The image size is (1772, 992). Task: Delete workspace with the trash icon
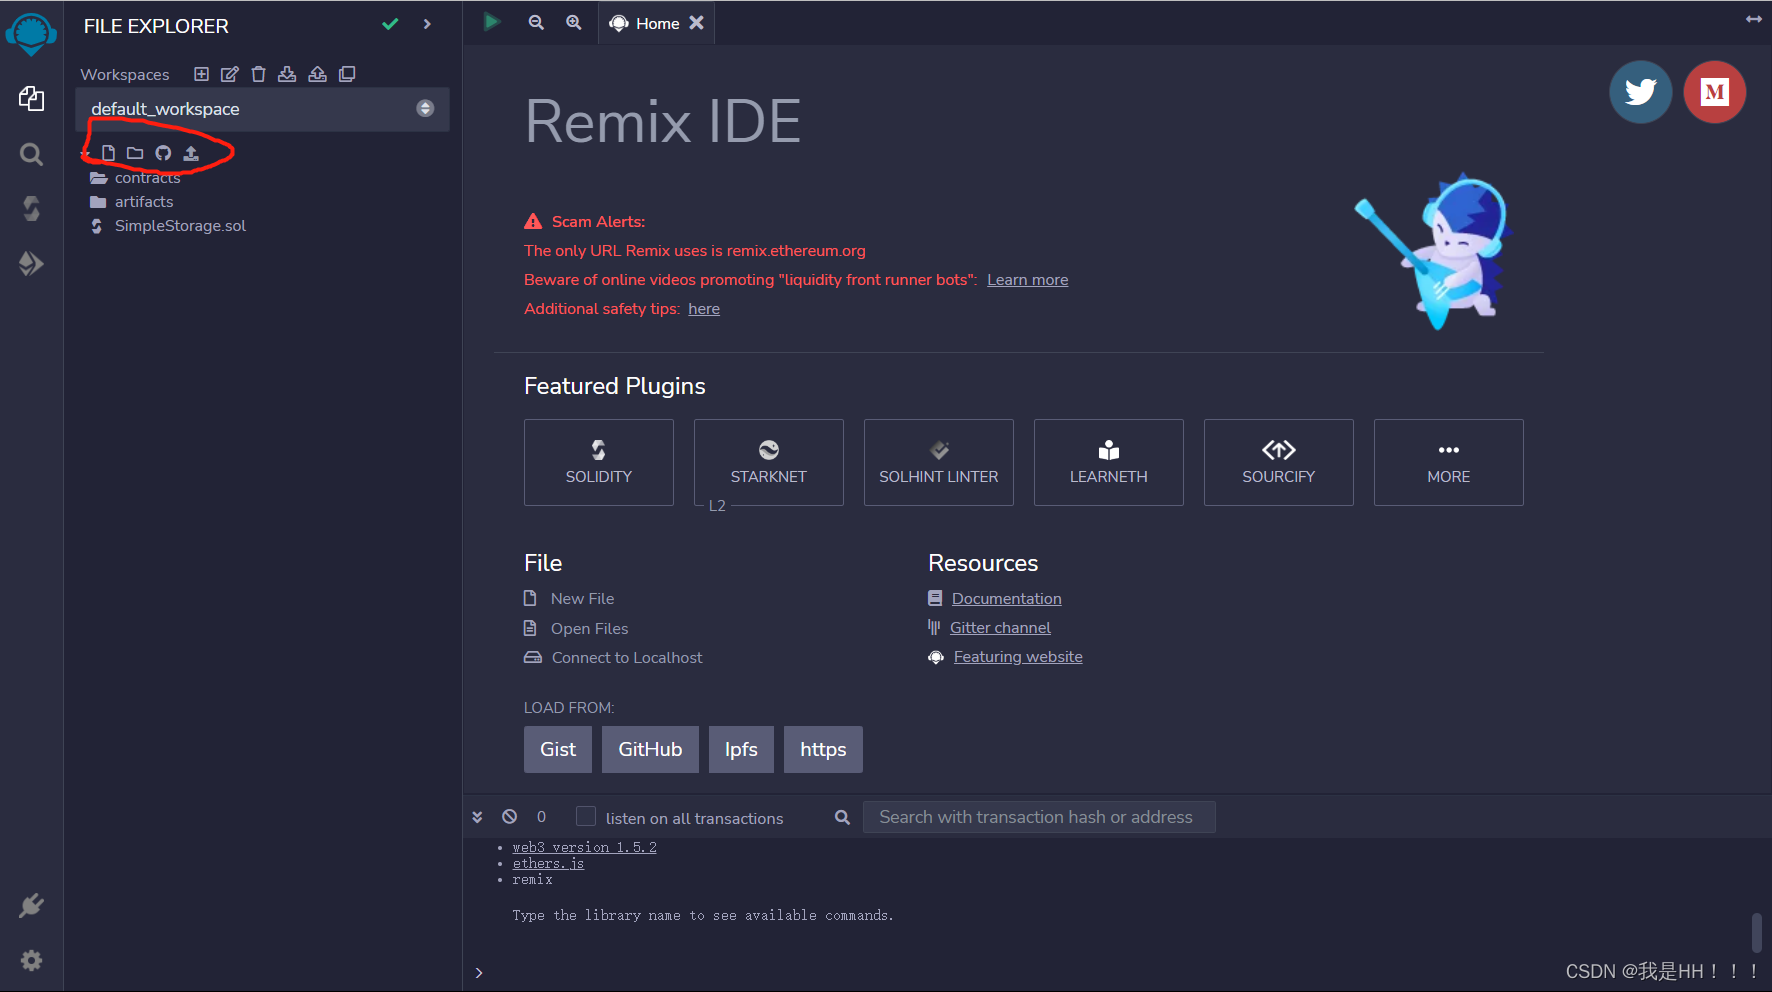(258, 74)
